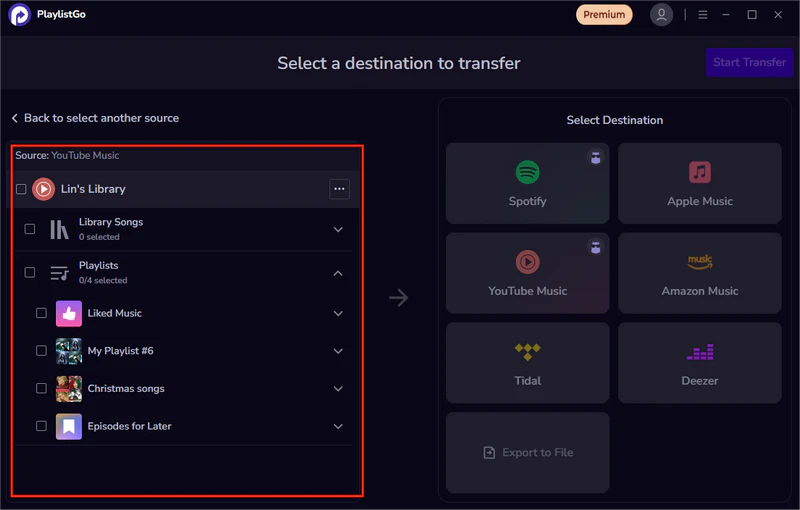Expand the My Playlist #6 row
Screen dimensions: 800x510
point(338,351)
